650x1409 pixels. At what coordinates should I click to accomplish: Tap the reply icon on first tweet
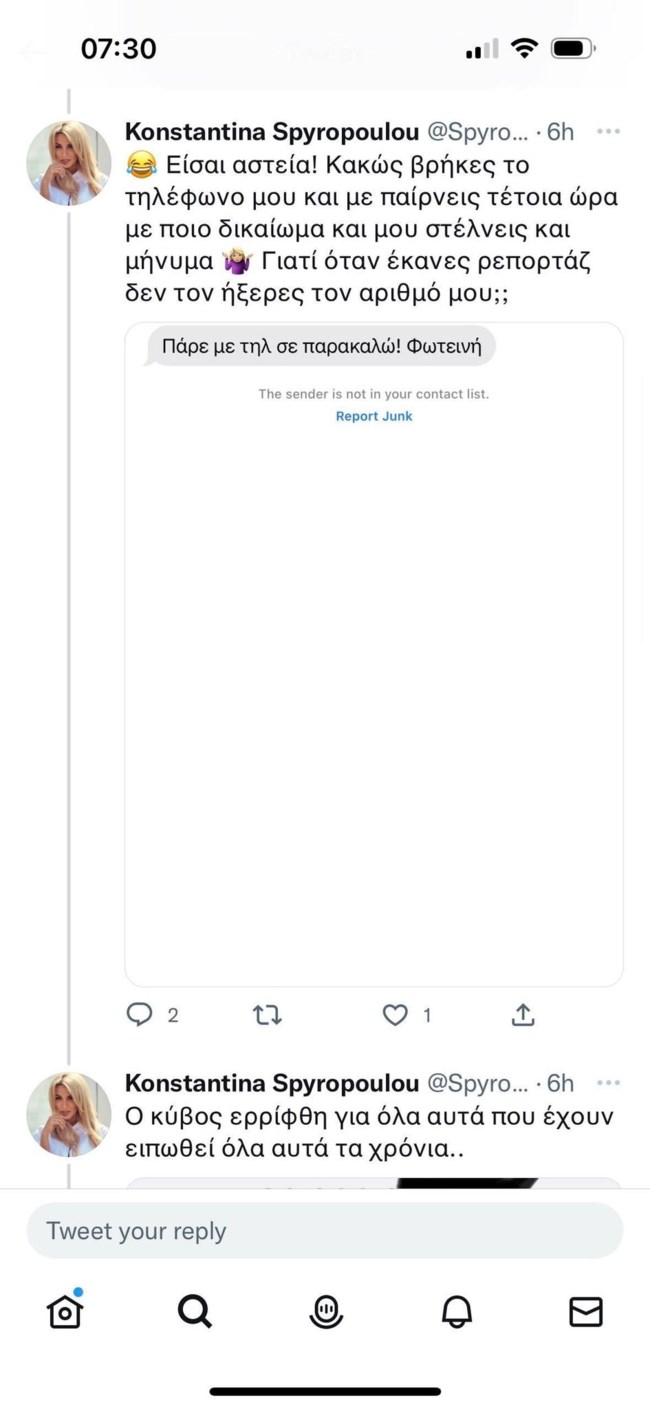click(139, 1015)
